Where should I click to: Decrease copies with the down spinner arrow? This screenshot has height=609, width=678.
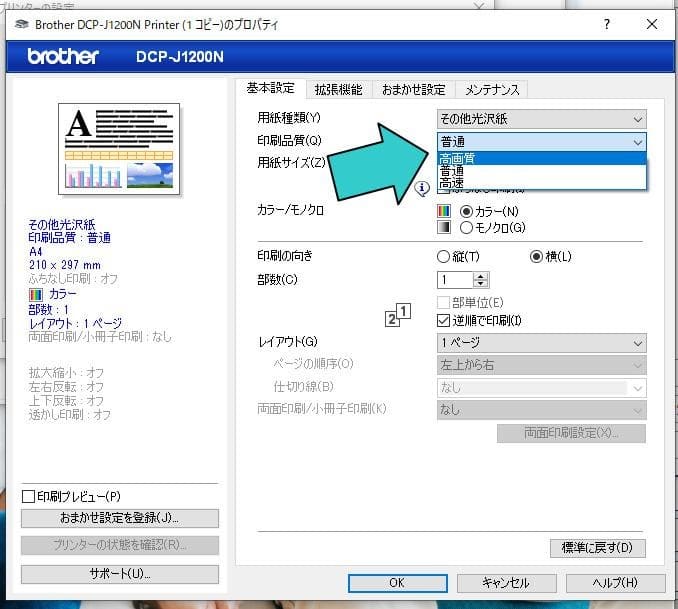481,284
